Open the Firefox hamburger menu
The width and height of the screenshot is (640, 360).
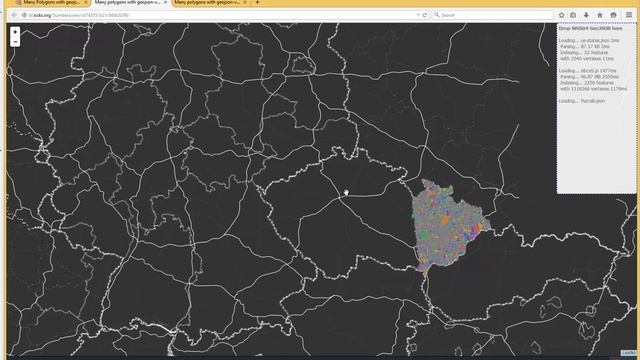pos(629,15)
